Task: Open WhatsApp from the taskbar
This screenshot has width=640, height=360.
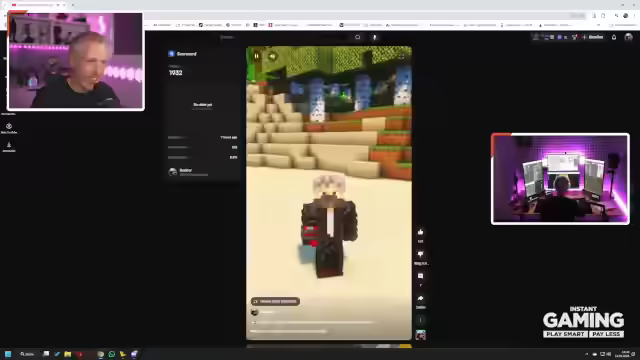Action: [x=112, y=354]
